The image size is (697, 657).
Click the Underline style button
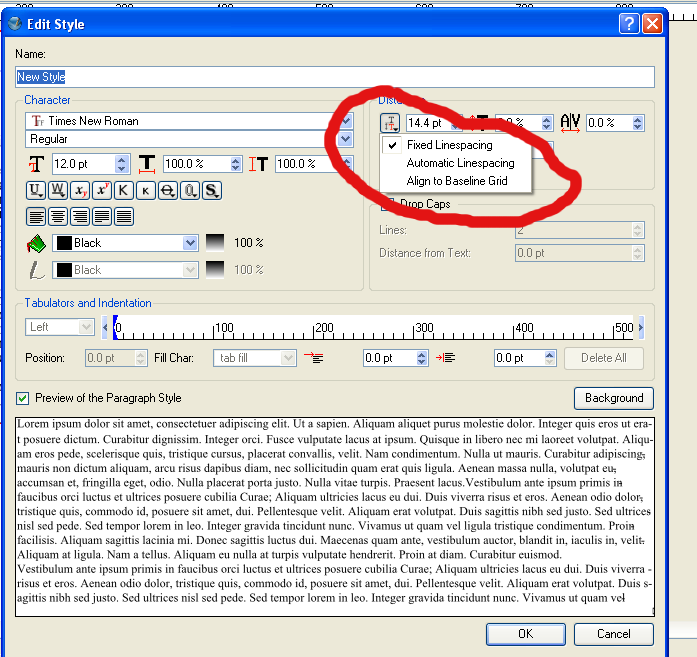[x=36, y=190]
